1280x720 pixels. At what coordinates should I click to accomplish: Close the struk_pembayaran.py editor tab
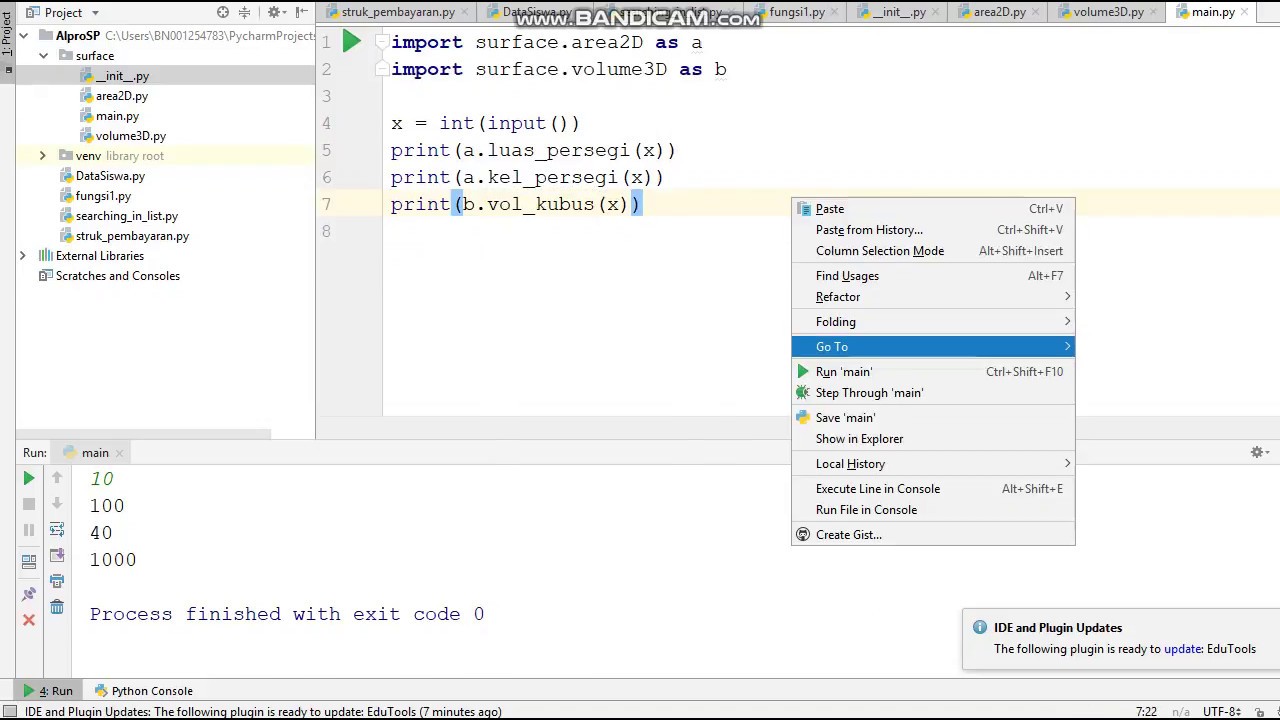467,12
